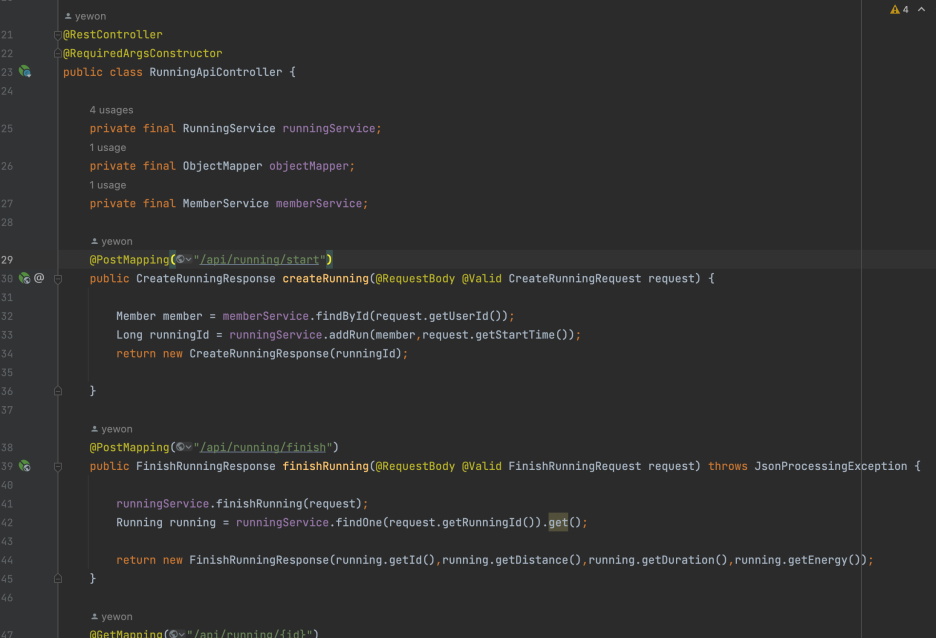Click the @PostMapping annotation on line 38

pos(130,447)
